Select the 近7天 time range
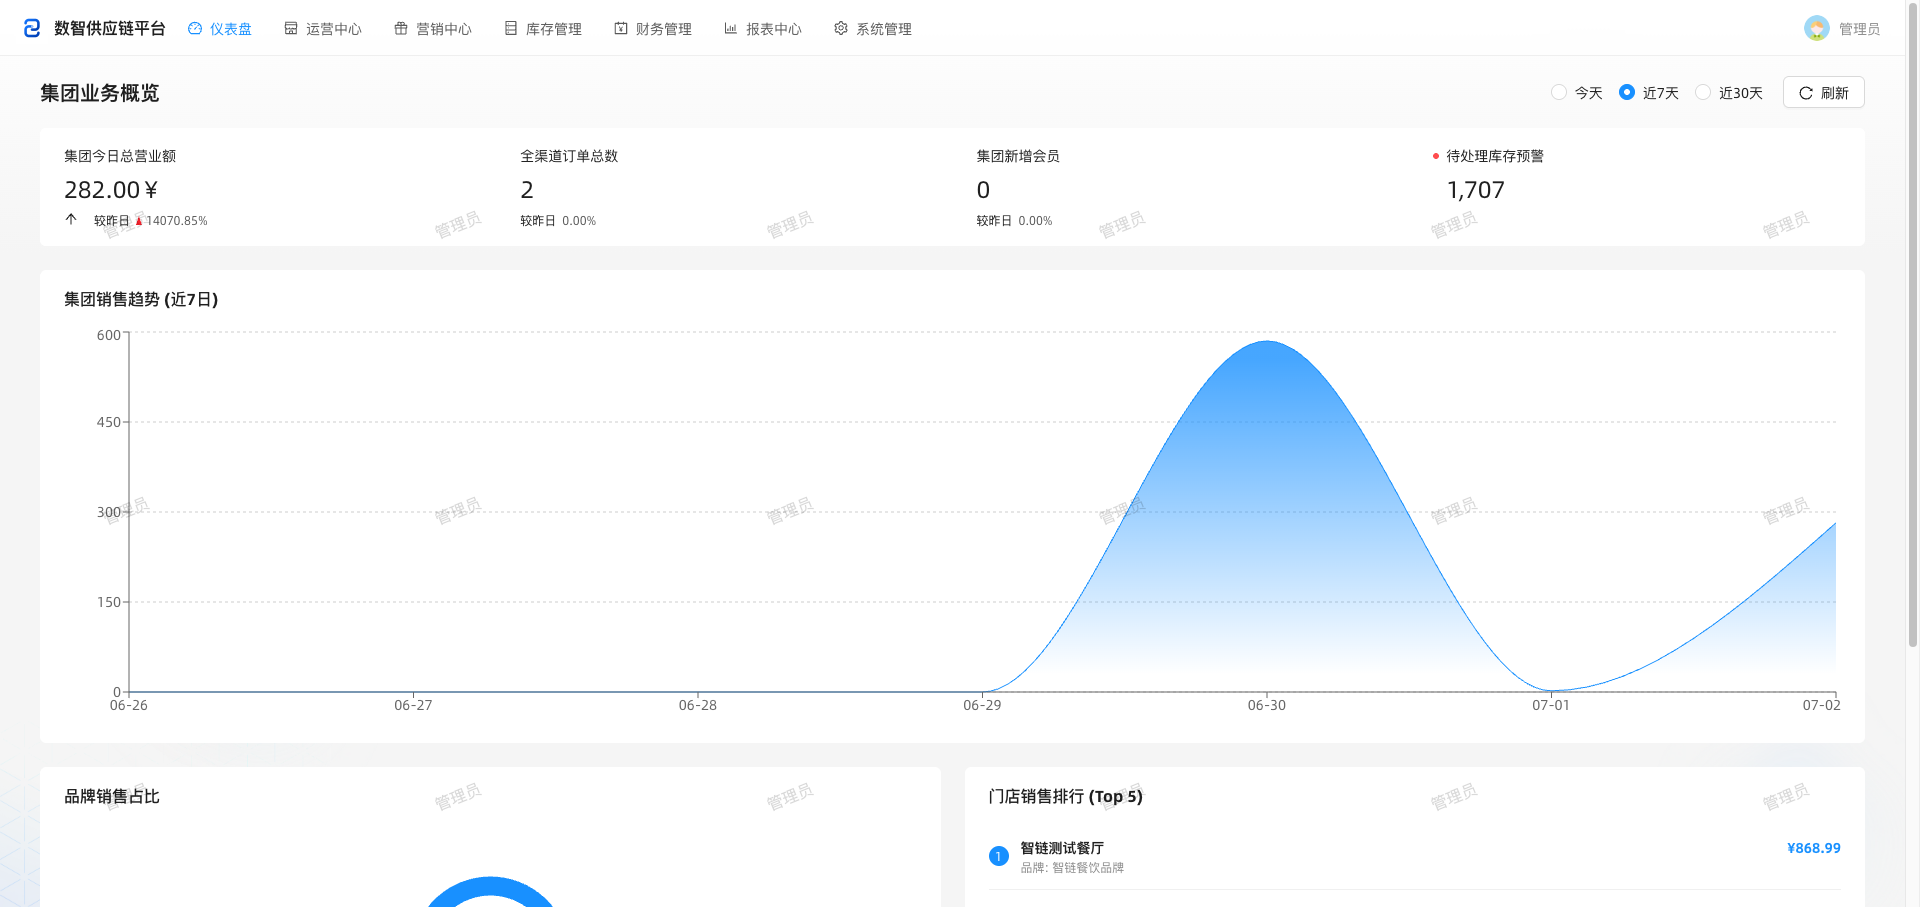Screen dimensions: 1920x907 click(x=1649, y=93)
